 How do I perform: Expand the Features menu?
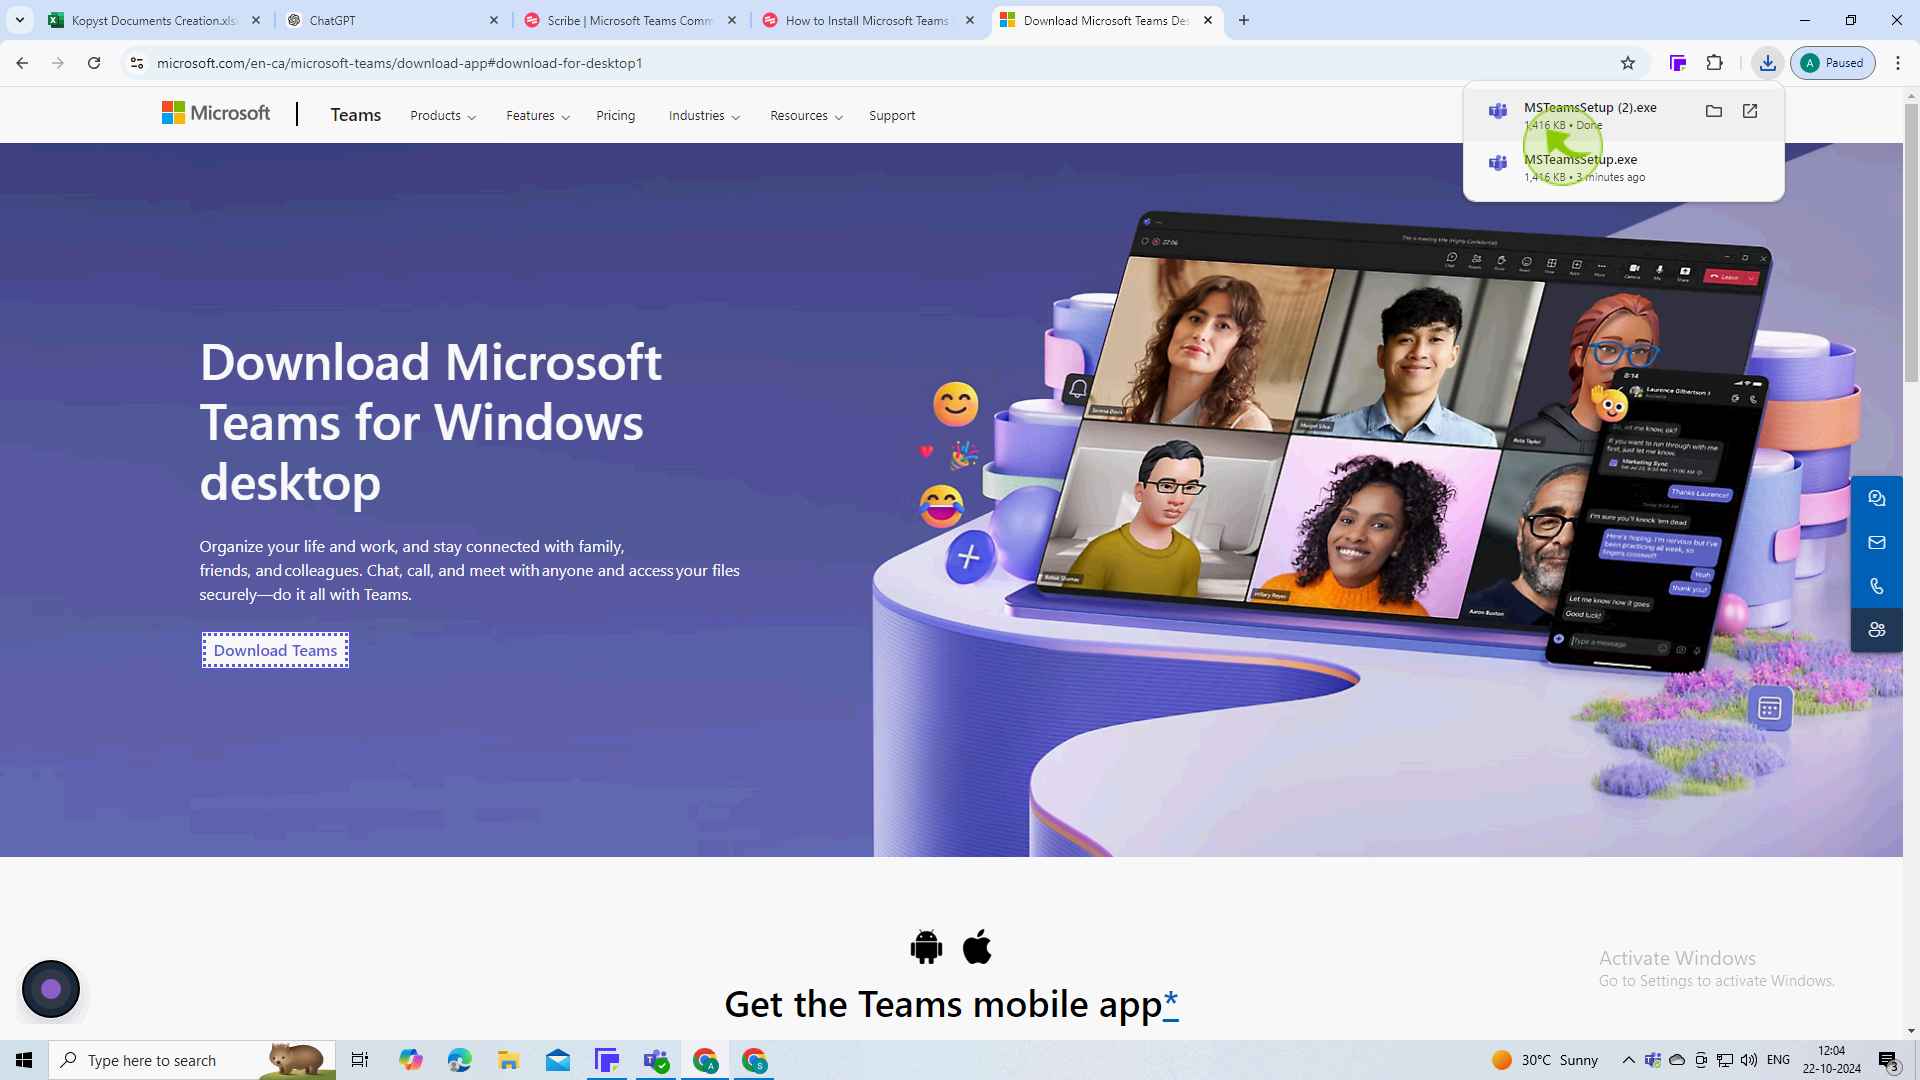(x=538, y=116)
